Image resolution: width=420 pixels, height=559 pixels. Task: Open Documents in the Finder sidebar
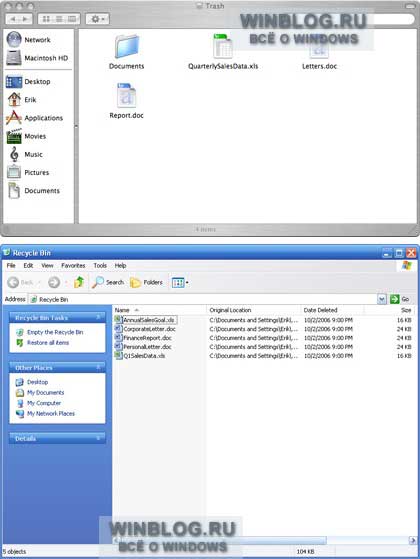[34, 191]
